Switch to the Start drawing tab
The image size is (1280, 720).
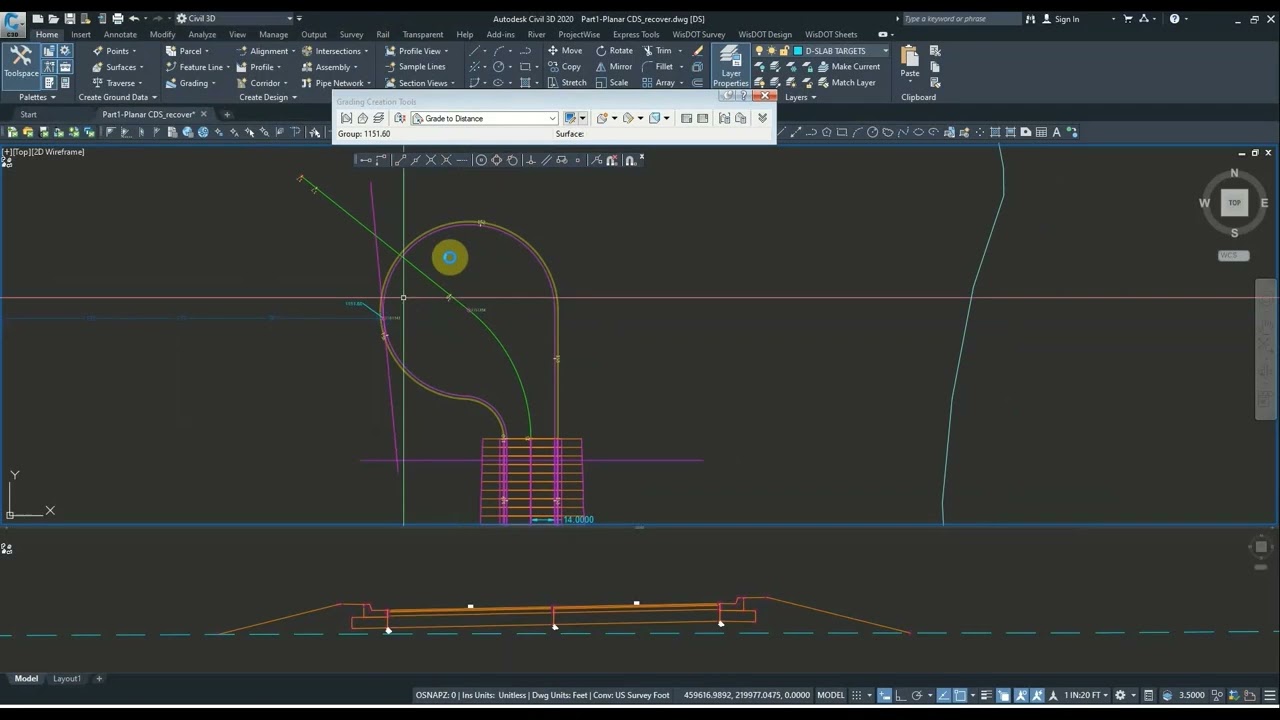pos(28,114)
